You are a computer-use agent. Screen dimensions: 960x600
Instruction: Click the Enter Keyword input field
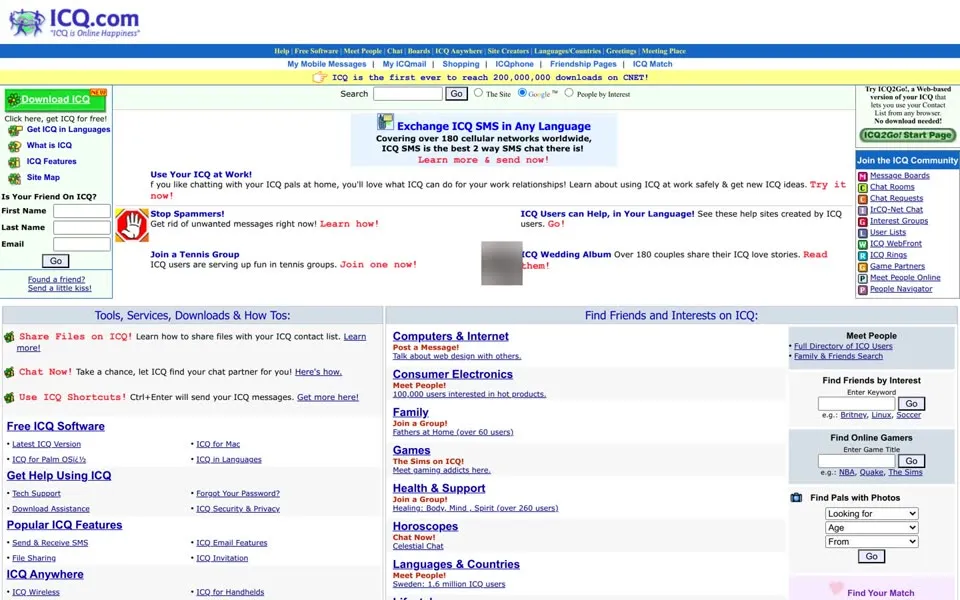click(x=856, y=404)
